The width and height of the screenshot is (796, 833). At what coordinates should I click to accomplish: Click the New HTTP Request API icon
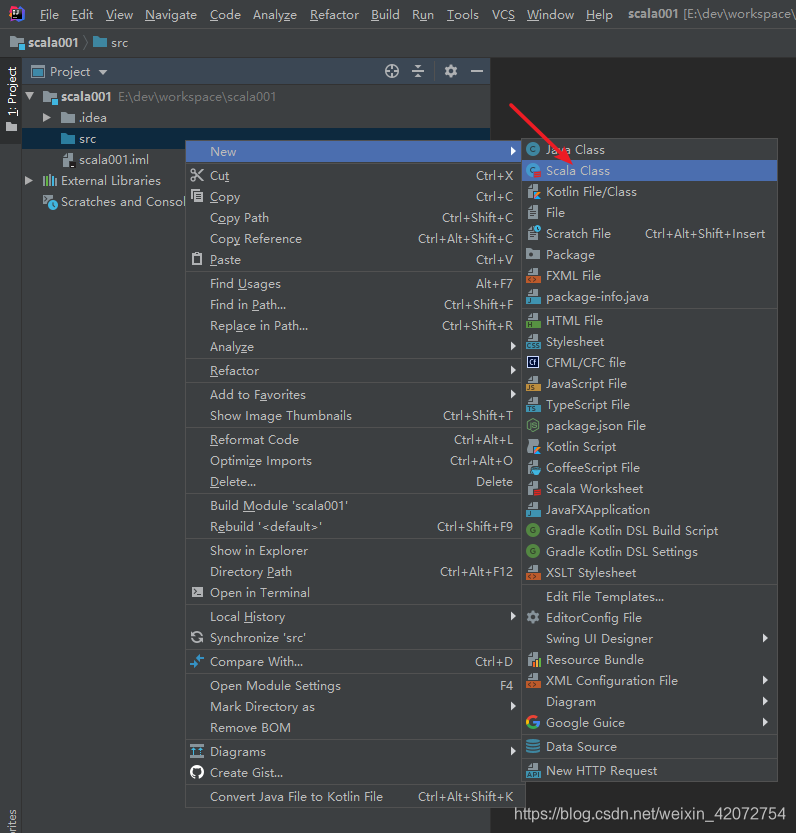coord(533,770)
